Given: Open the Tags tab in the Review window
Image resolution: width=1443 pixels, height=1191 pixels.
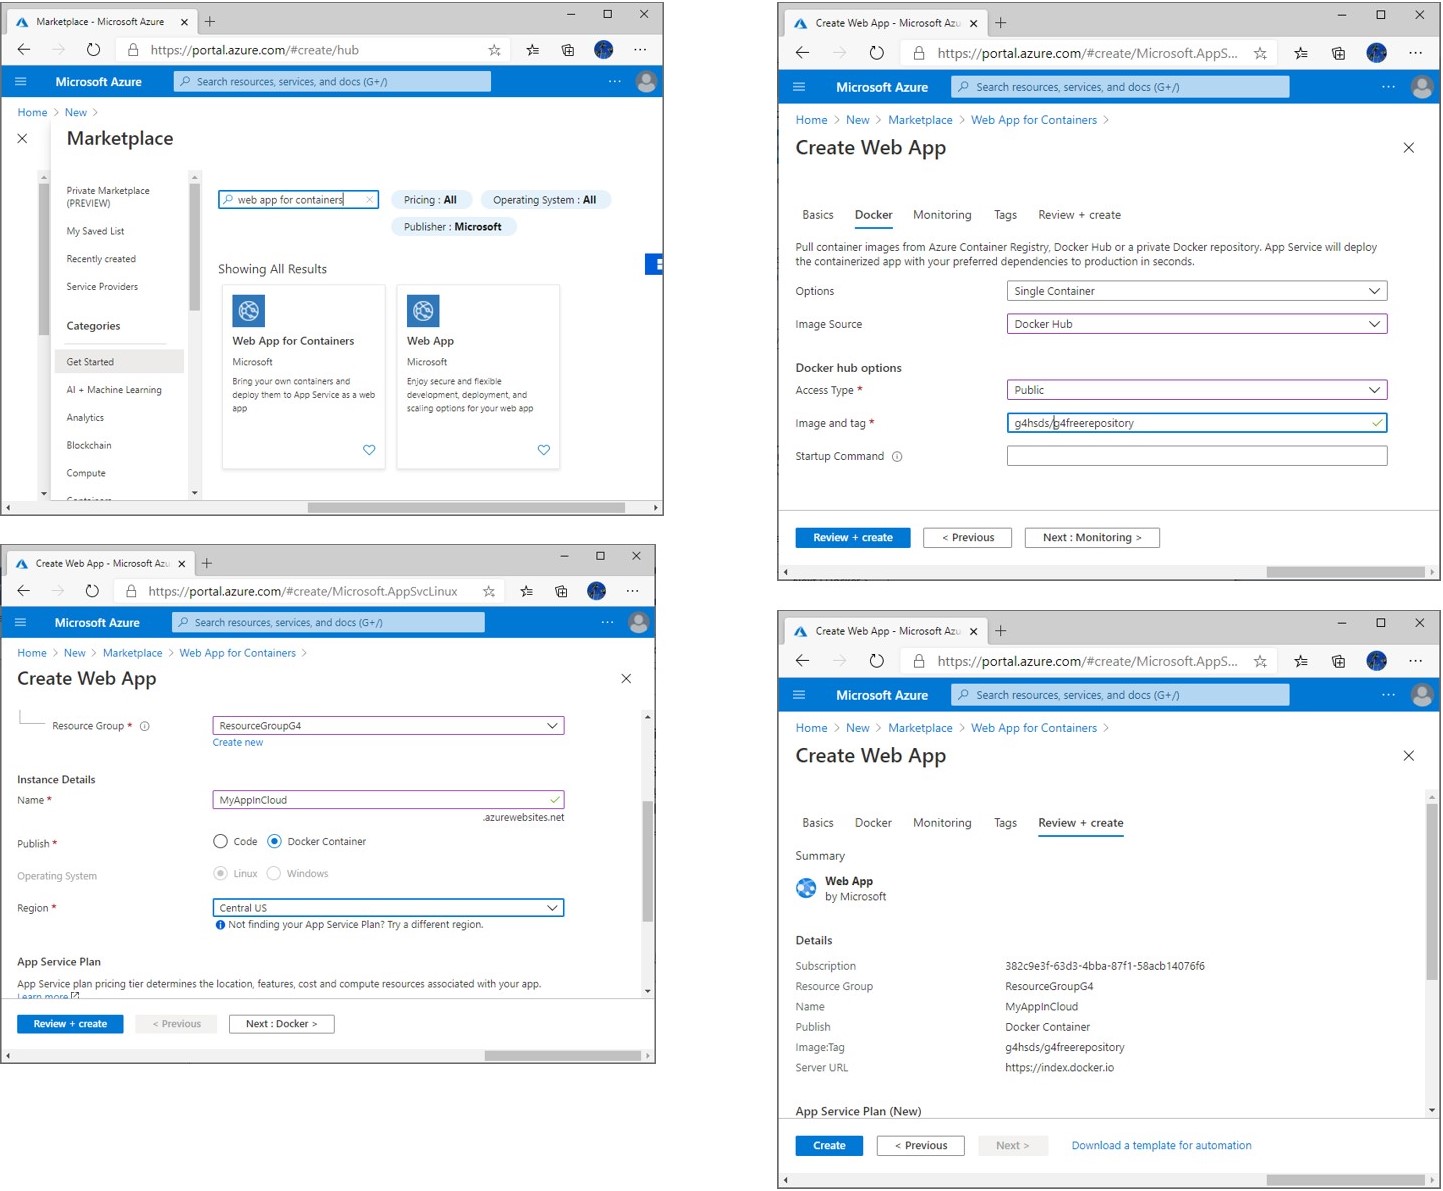Looking at the screenshot, I should click(x=1005, y=823).
